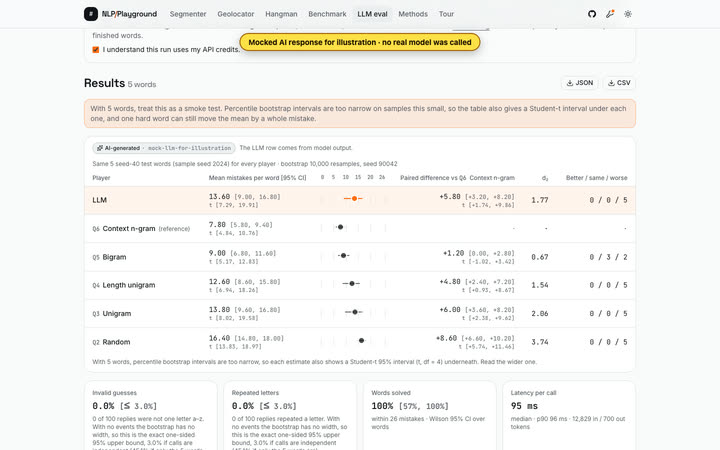Click the orange smoke-test warning notice

pos(360,113)
